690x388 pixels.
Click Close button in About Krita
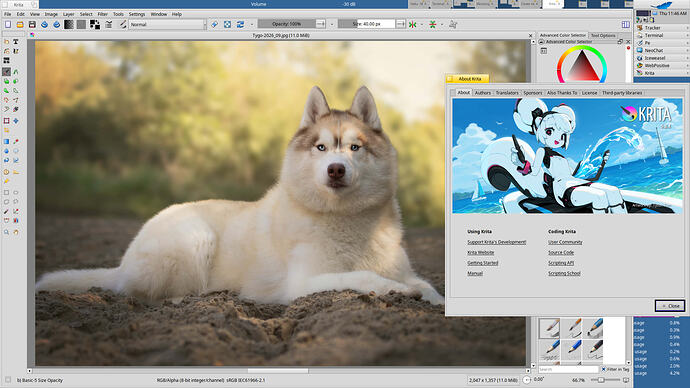click(x=670, y=305)
